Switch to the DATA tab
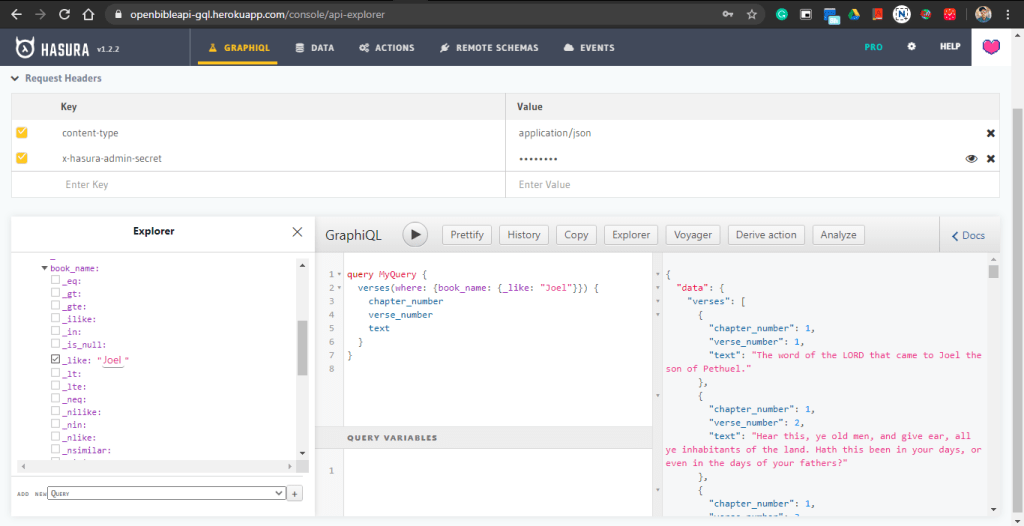Image resolution: width=1024 pixels, height=526 pixels. coord(315,48)
